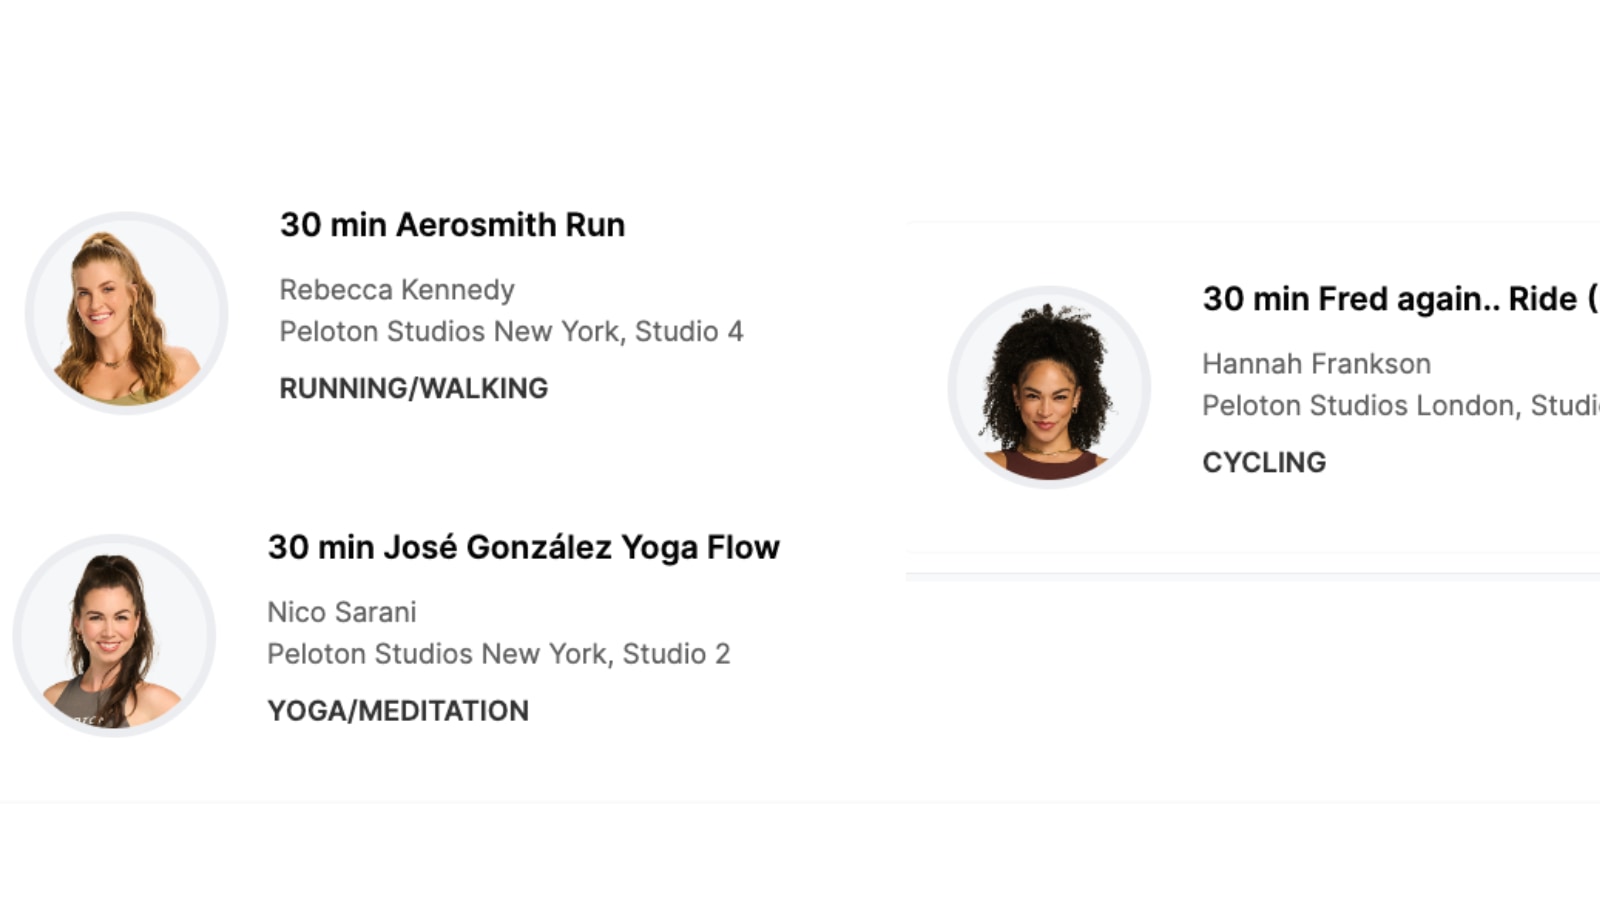Click the gray divider bar below the Cycling card
The image size is (1600, 900).
coord(1250,576)
